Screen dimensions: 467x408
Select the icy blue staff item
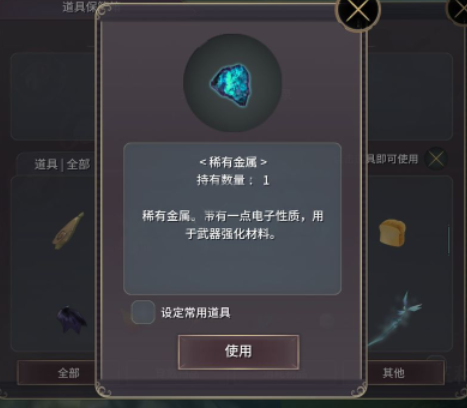pyautogui.click(x=395, y=319)
